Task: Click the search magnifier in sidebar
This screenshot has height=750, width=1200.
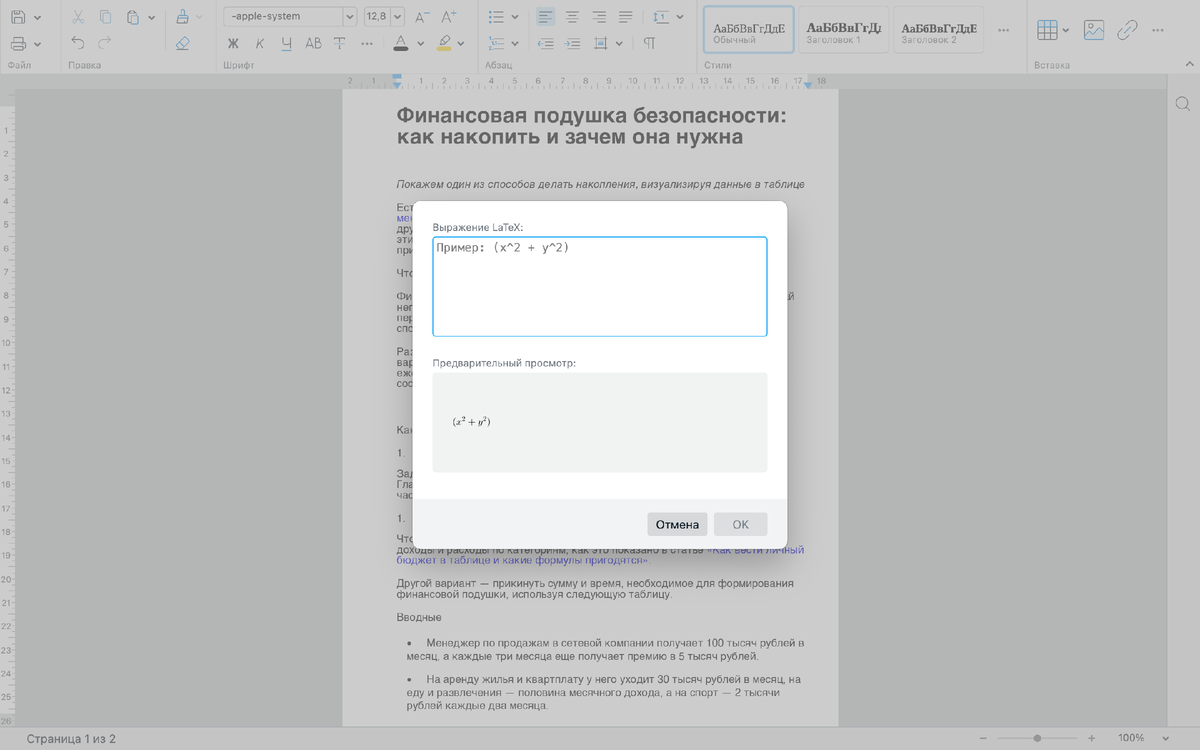Action: pos(1182,104)
